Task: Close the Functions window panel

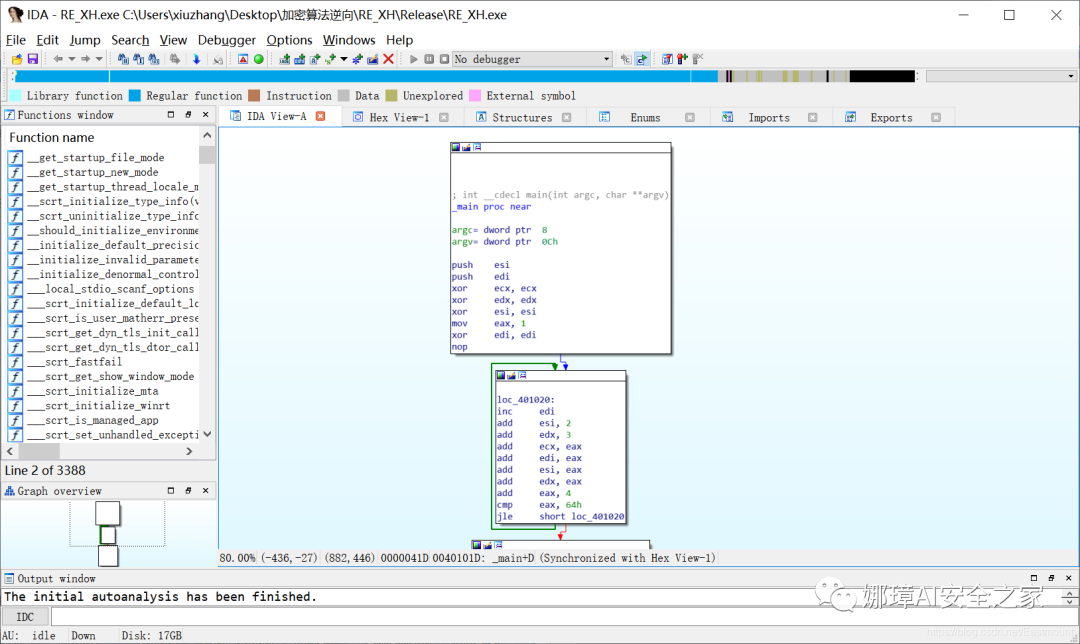Action: coord(205,115)
